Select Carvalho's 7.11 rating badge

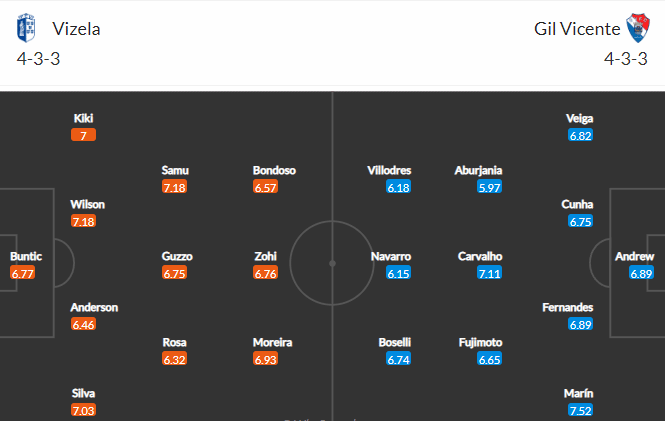[489, 273]
